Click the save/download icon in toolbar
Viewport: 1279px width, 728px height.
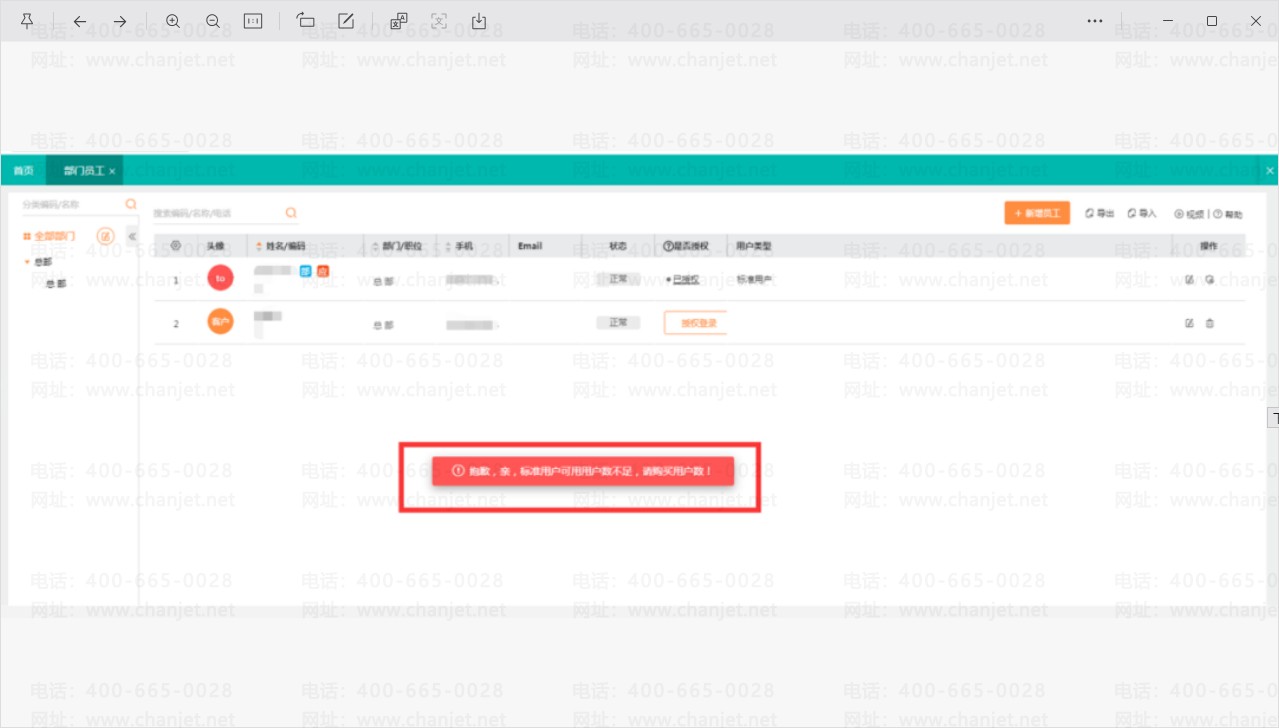click(478, 21)
